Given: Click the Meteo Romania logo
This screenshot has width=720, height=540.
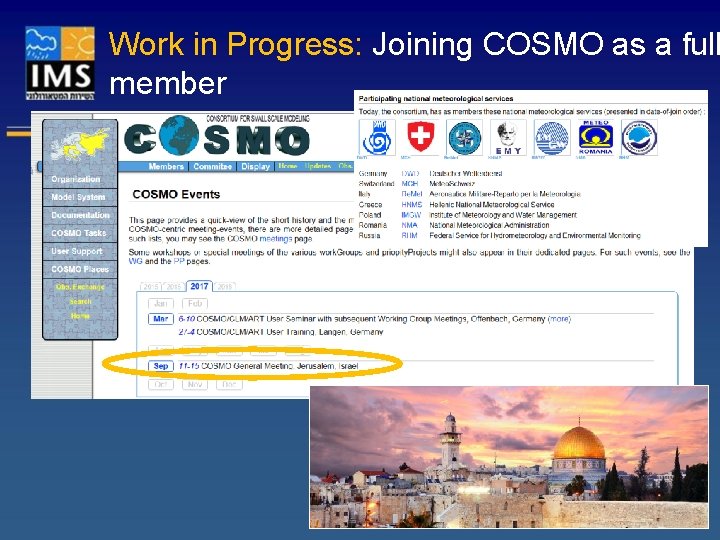Looking at the screenshot, I should [x=596, y=138].
